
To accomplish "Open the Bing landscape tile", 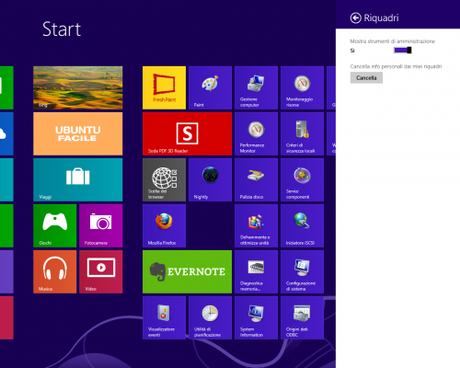I will [x=78, y=88].
